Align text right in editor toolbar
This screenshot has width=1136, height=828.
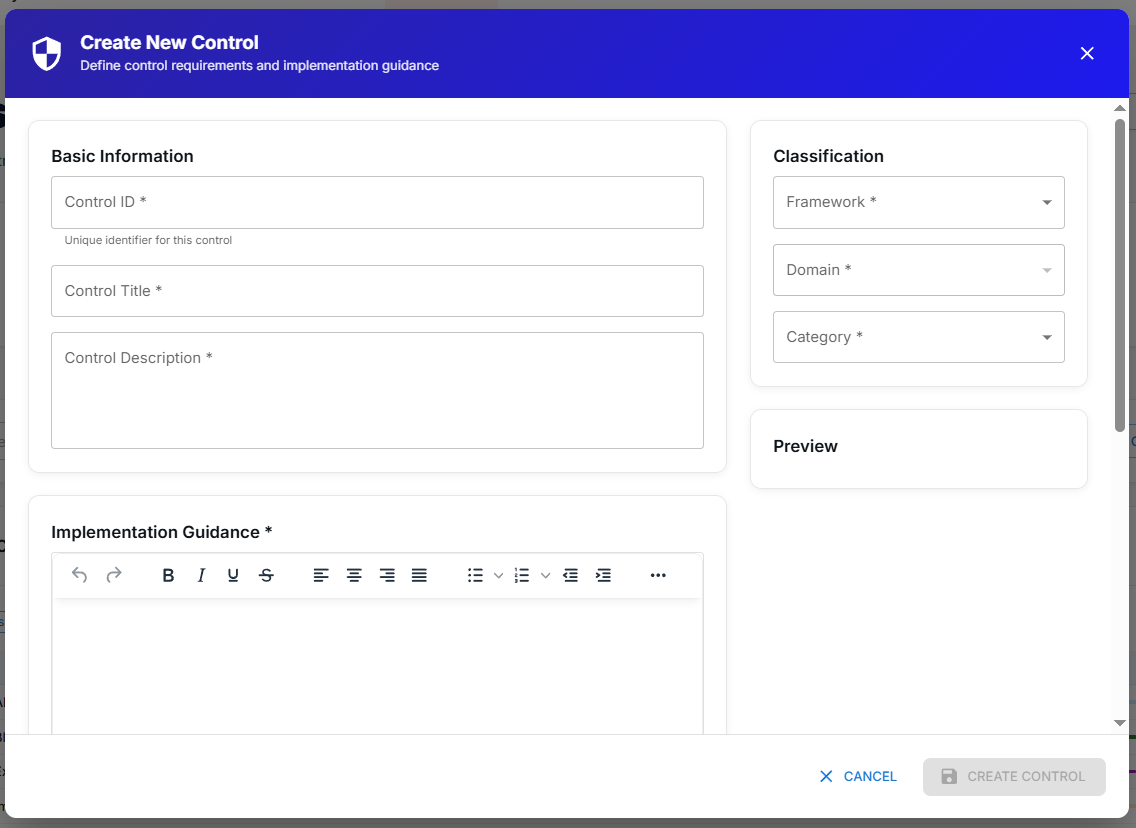387,575
